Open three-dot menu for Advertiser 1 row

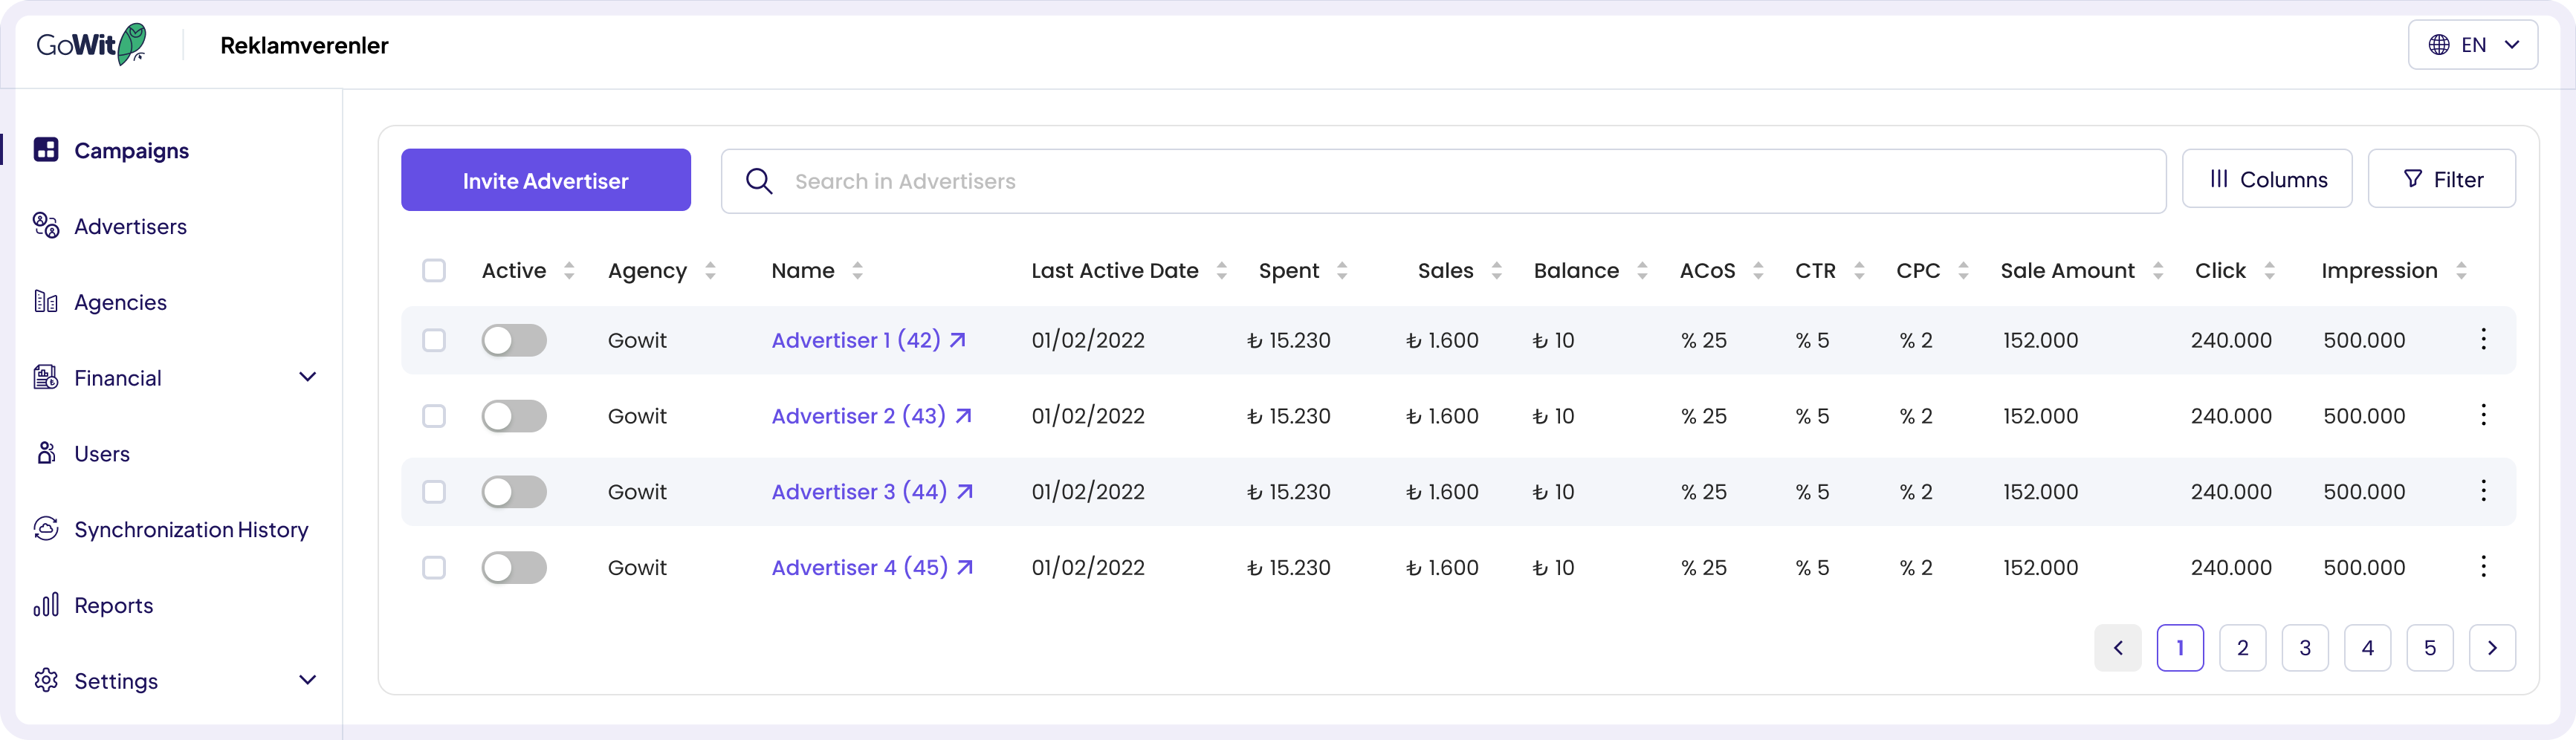coord(2483,340)
